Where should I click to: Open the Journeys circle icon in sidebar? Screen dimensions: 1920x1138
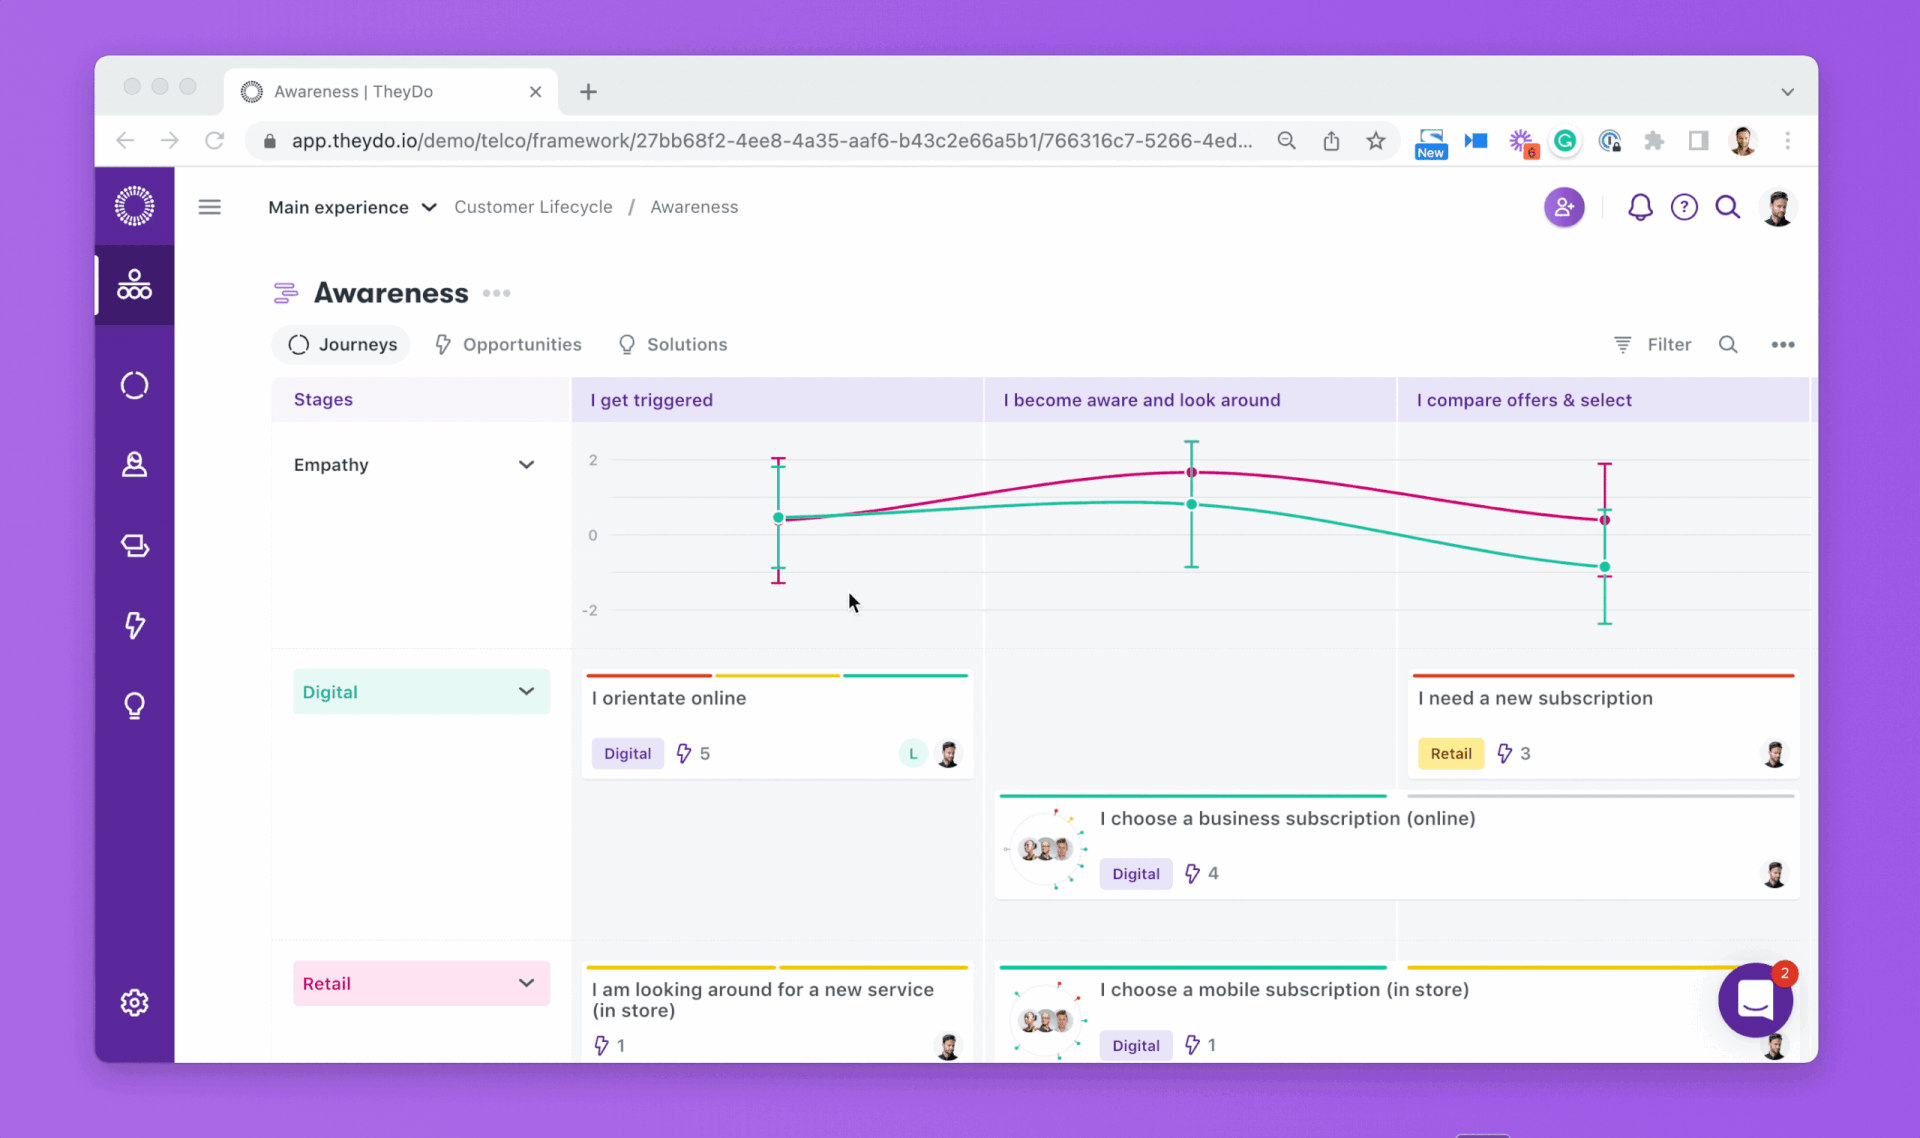134,385
